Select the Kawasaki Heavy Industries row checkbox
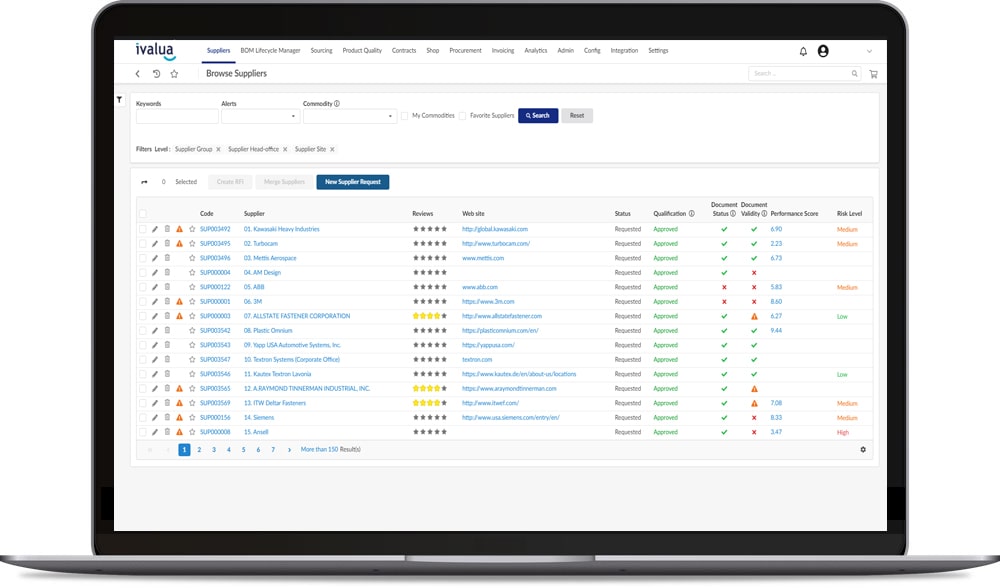 [143, 229]
